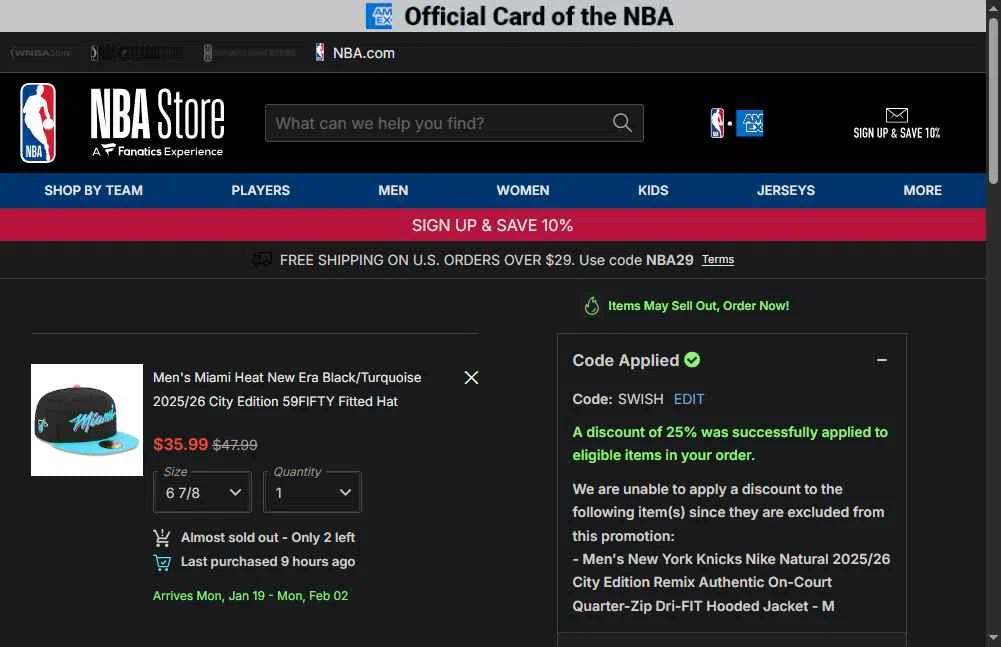Open the Kids menu
Screen dimensions: 1001x647
653,190
